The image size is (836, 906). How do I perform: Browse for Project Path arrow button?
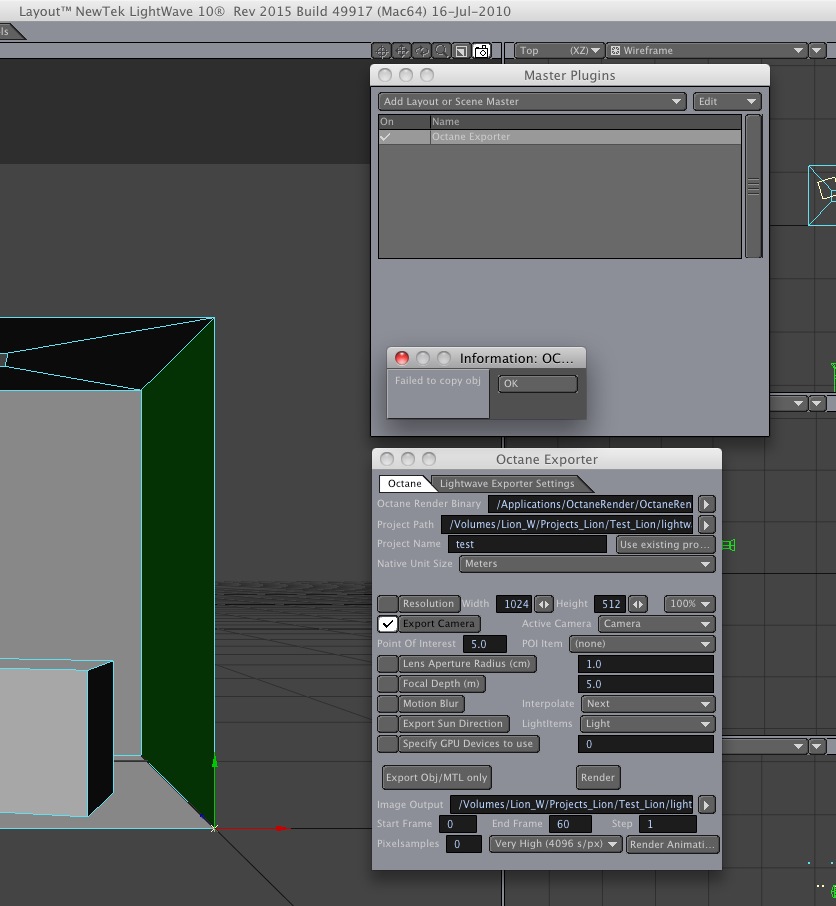(706, 524)
